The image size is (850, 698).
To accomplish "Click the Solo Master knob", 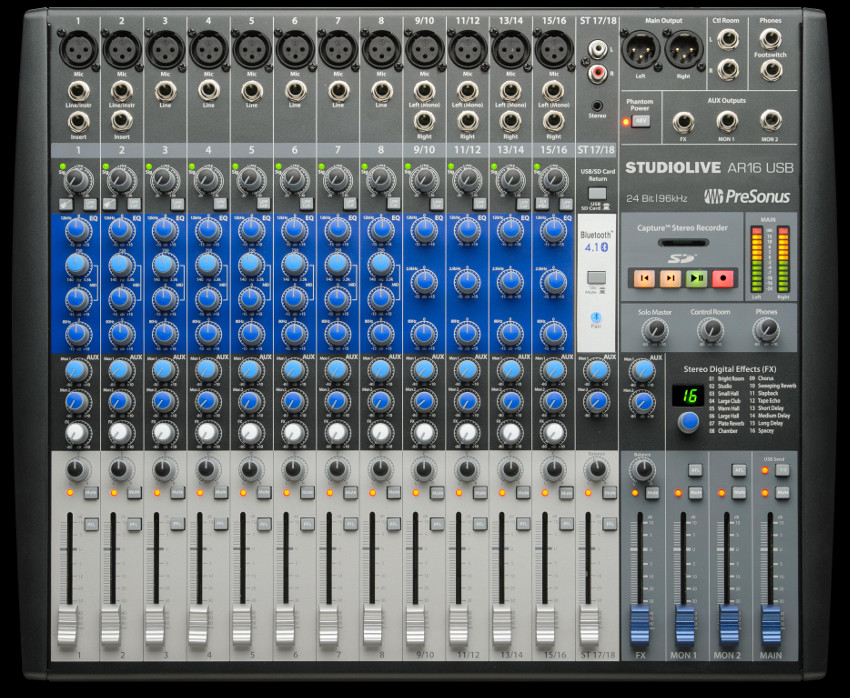I will click(655, 330).
